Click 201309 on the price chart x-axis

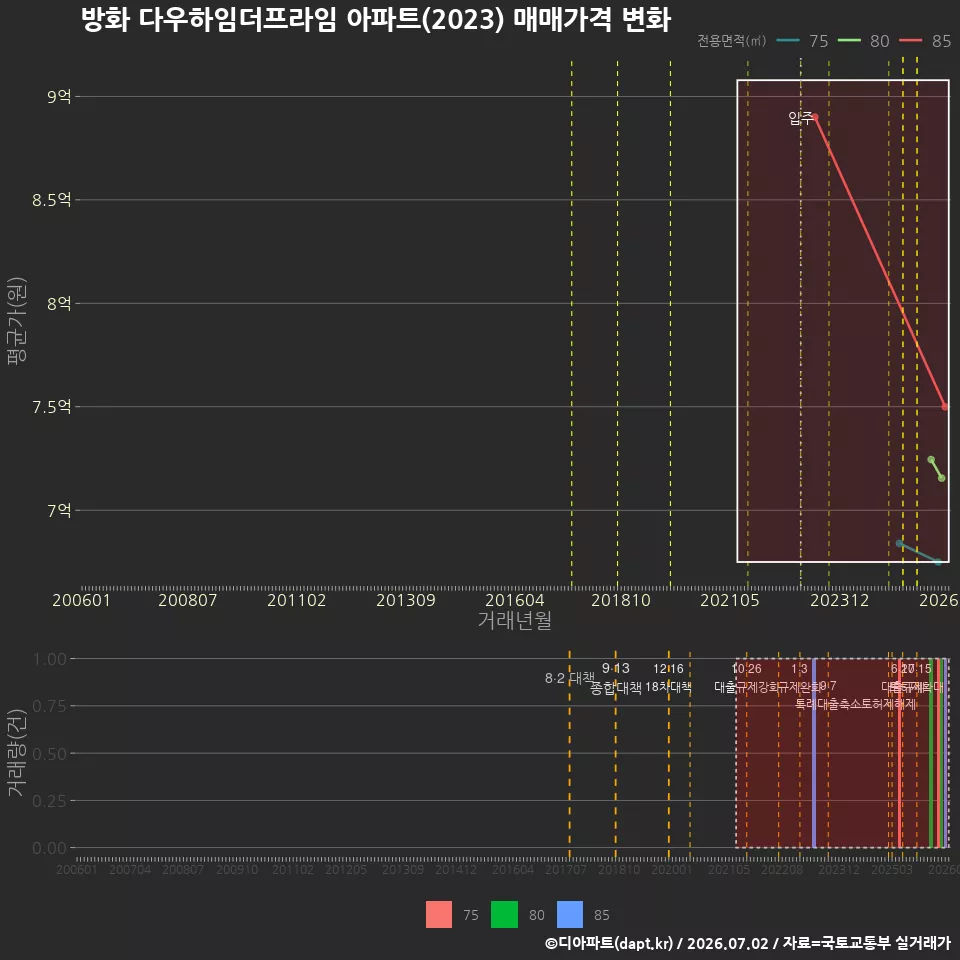tap(405, 600)
